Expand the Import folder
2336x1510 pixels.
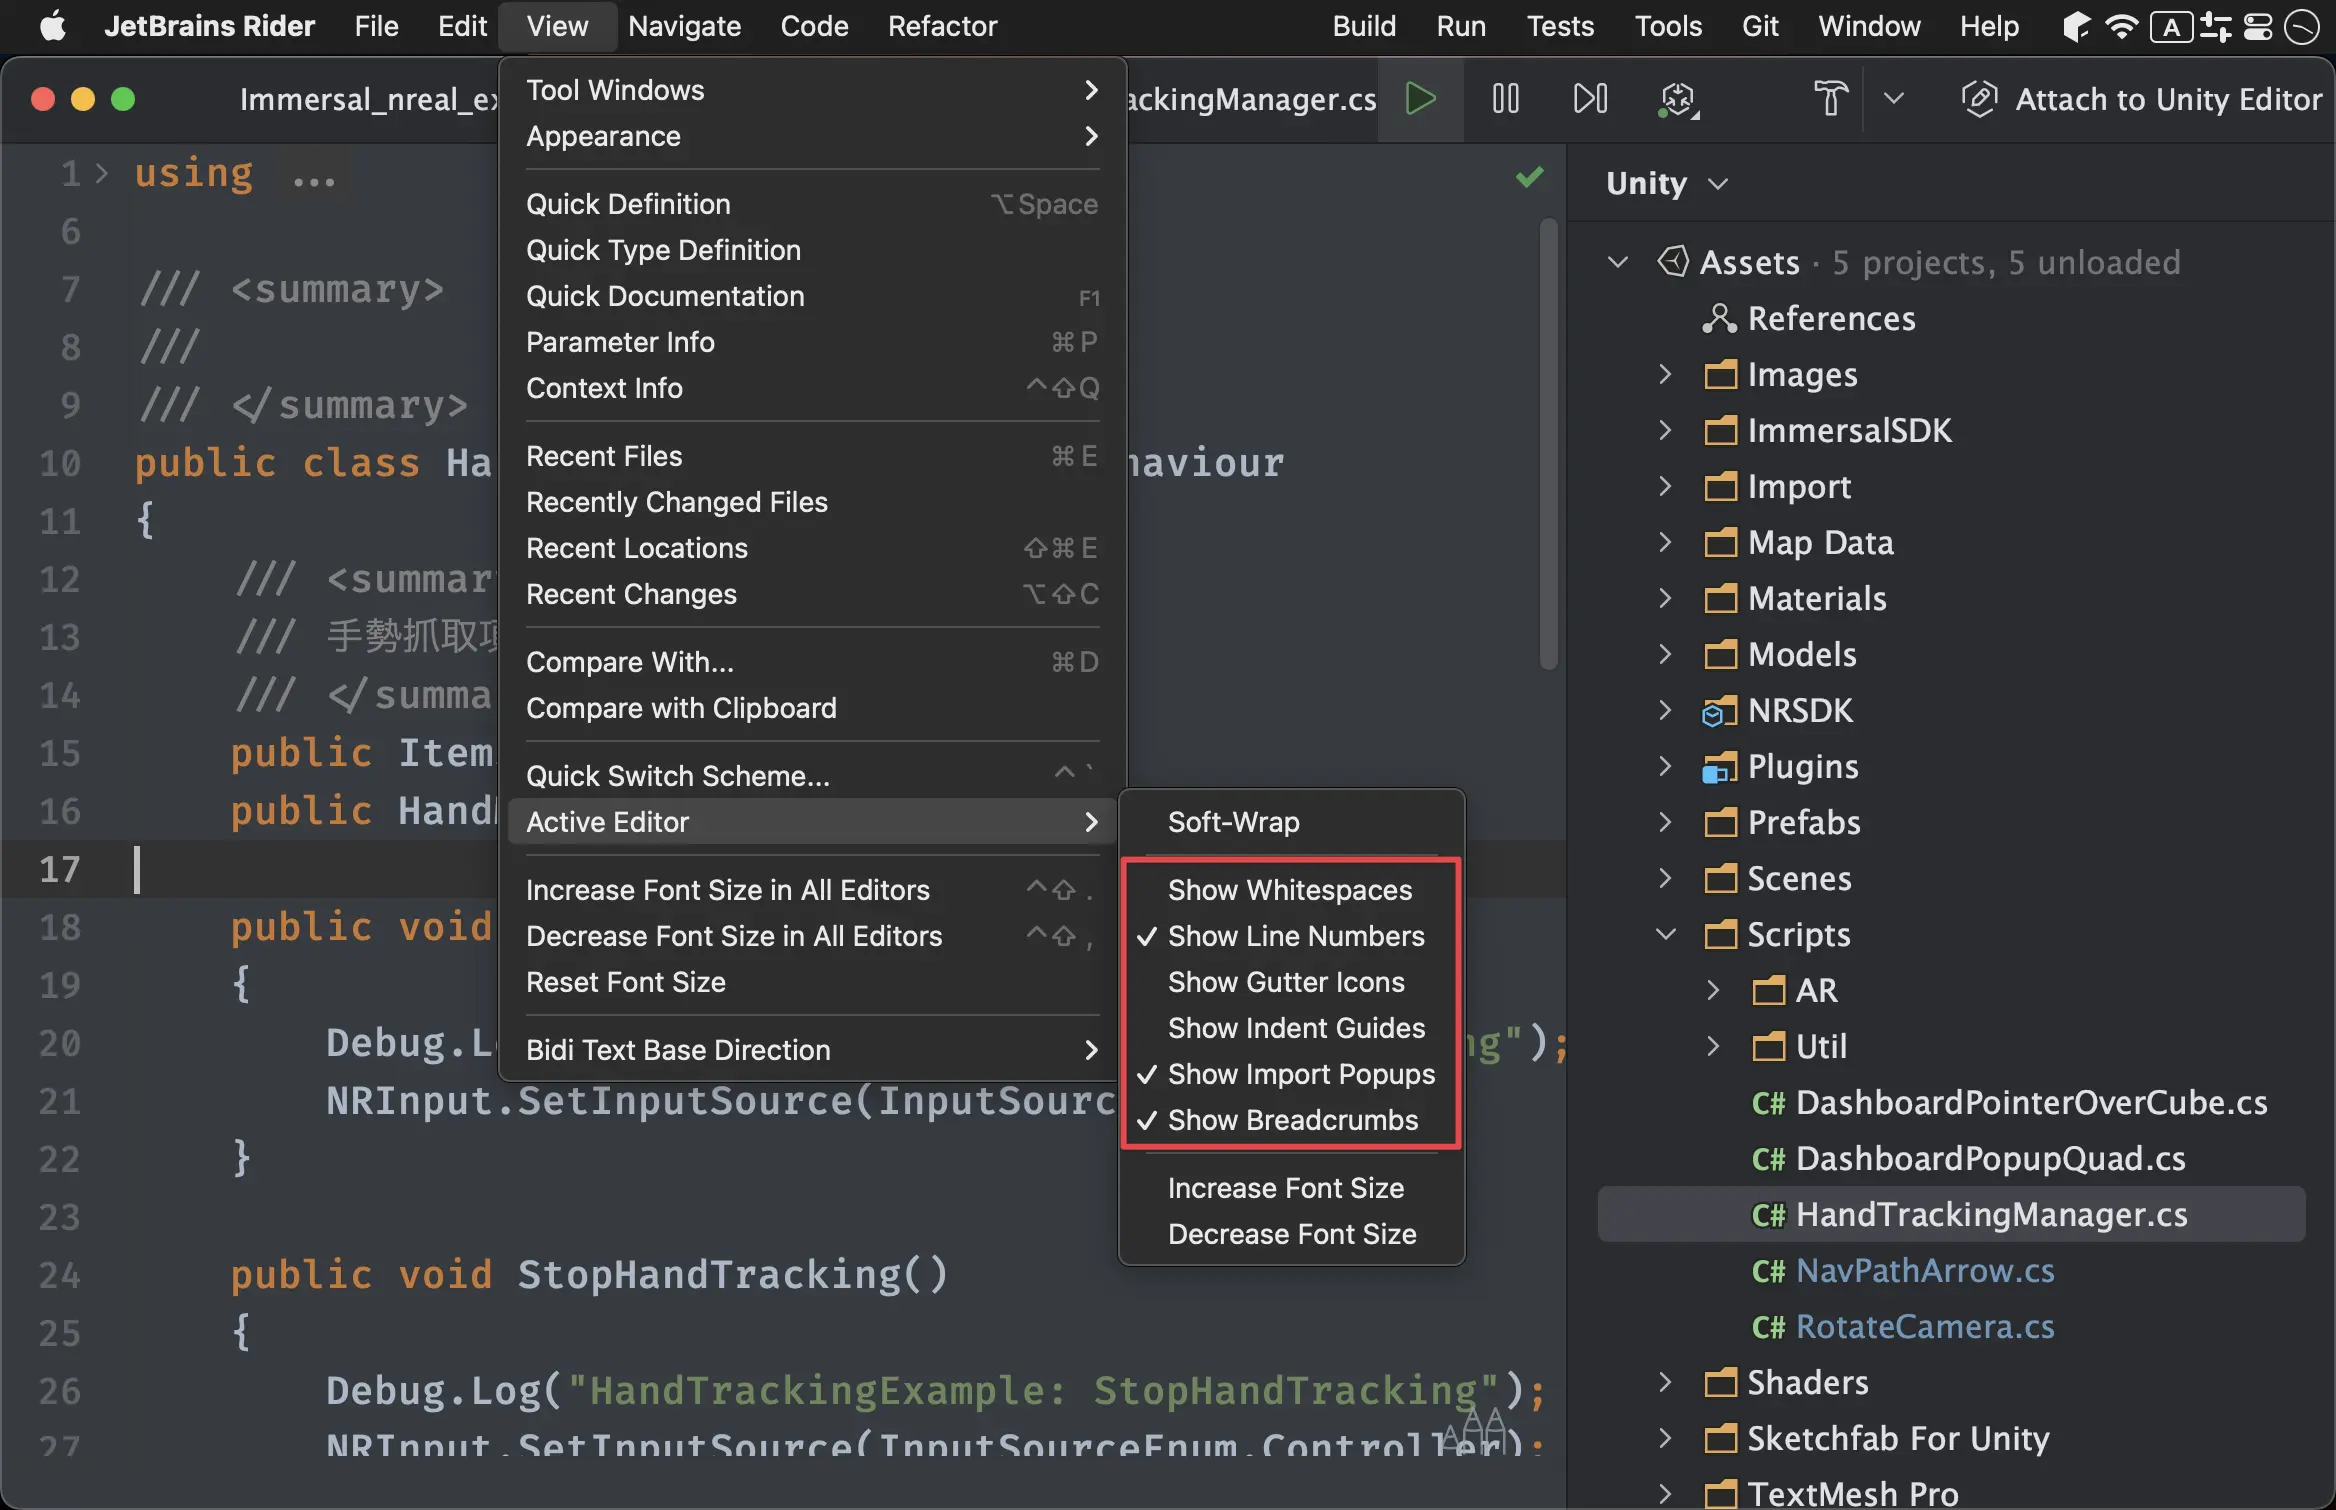[1665, 486]
